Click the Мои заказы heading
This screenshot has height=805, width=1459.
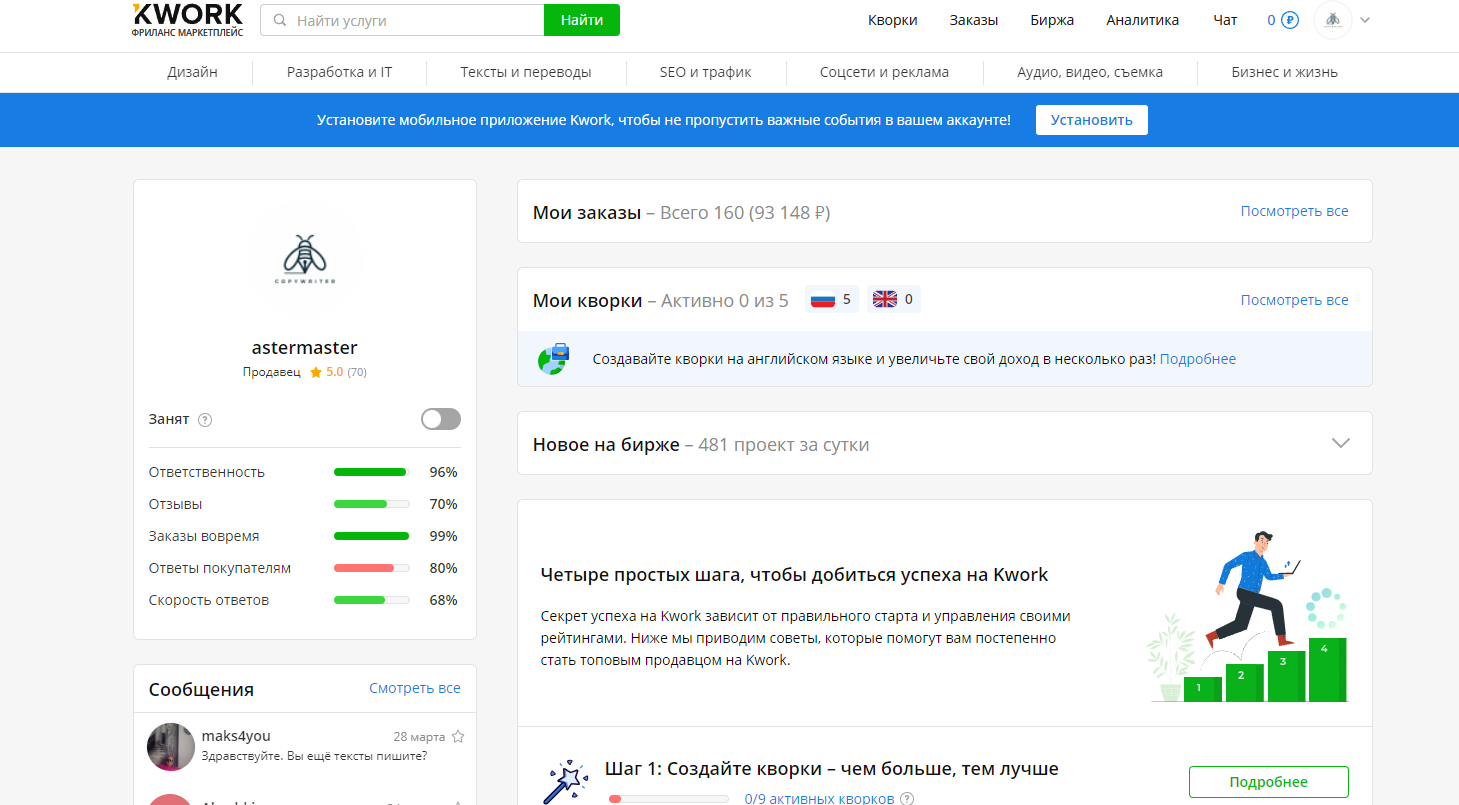pos(586,212)
